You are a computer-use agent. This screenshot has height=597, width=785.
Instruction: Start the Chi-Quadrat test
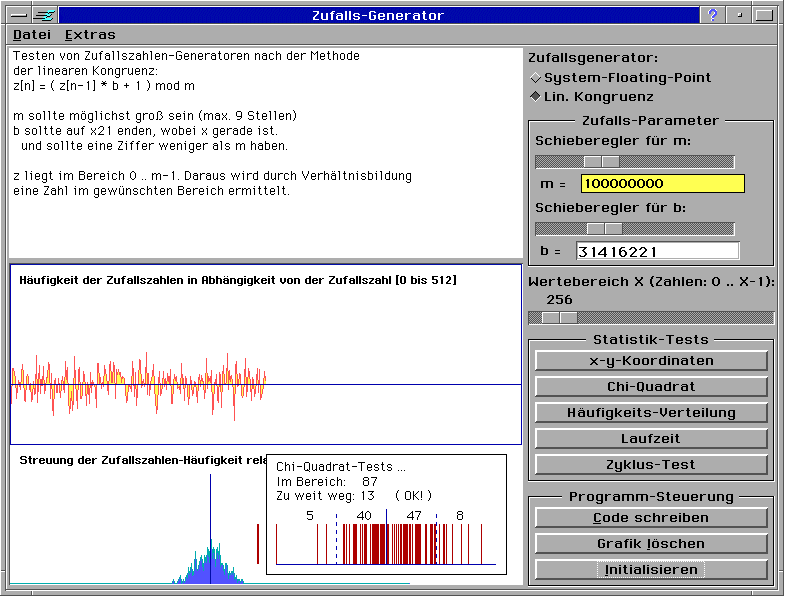651,387
